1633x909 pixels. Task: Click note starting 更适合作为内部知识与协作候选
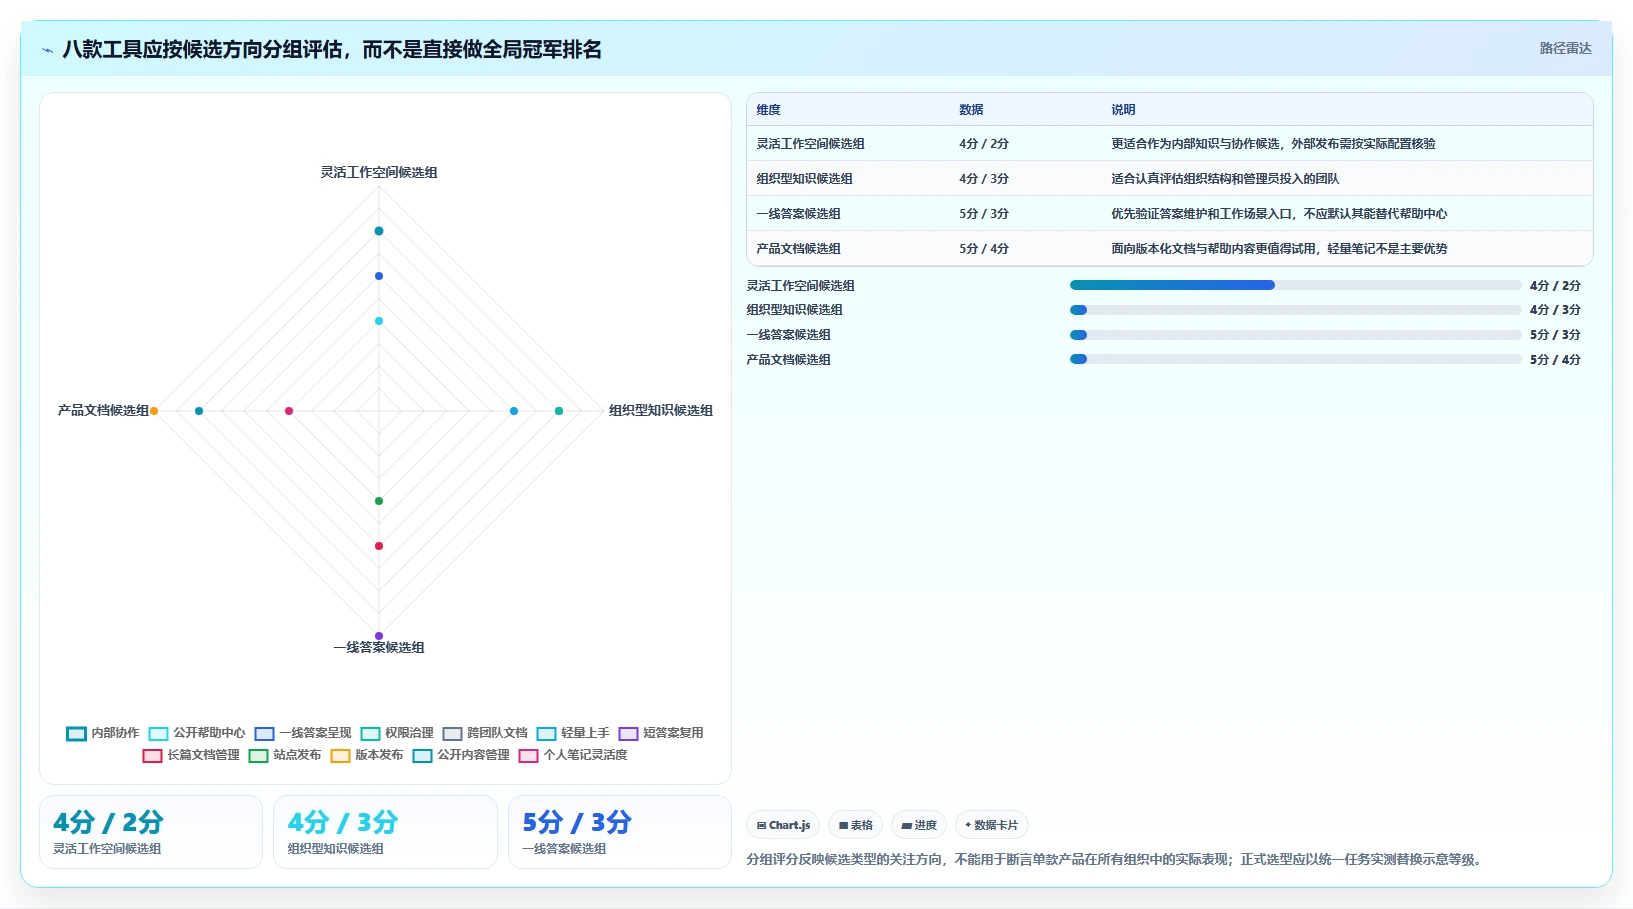click(1273, 144)
